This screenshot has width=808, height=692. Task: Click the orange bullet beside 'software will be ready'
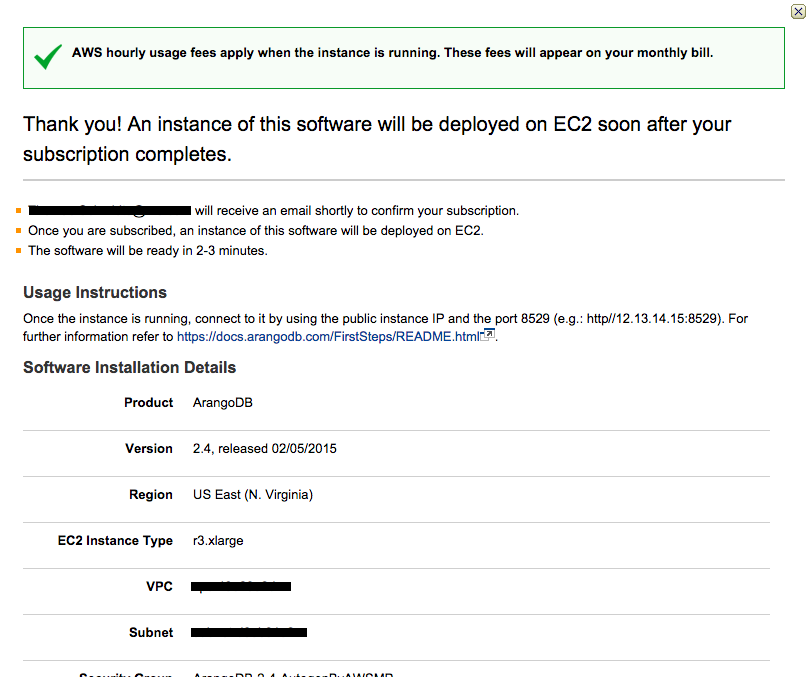tap(18, 251)
